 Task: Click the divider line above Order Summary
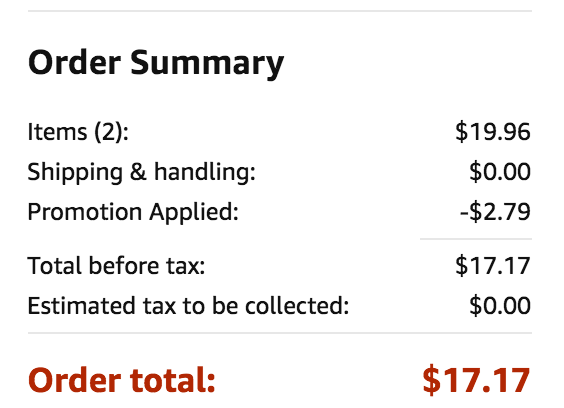(280, 11)
